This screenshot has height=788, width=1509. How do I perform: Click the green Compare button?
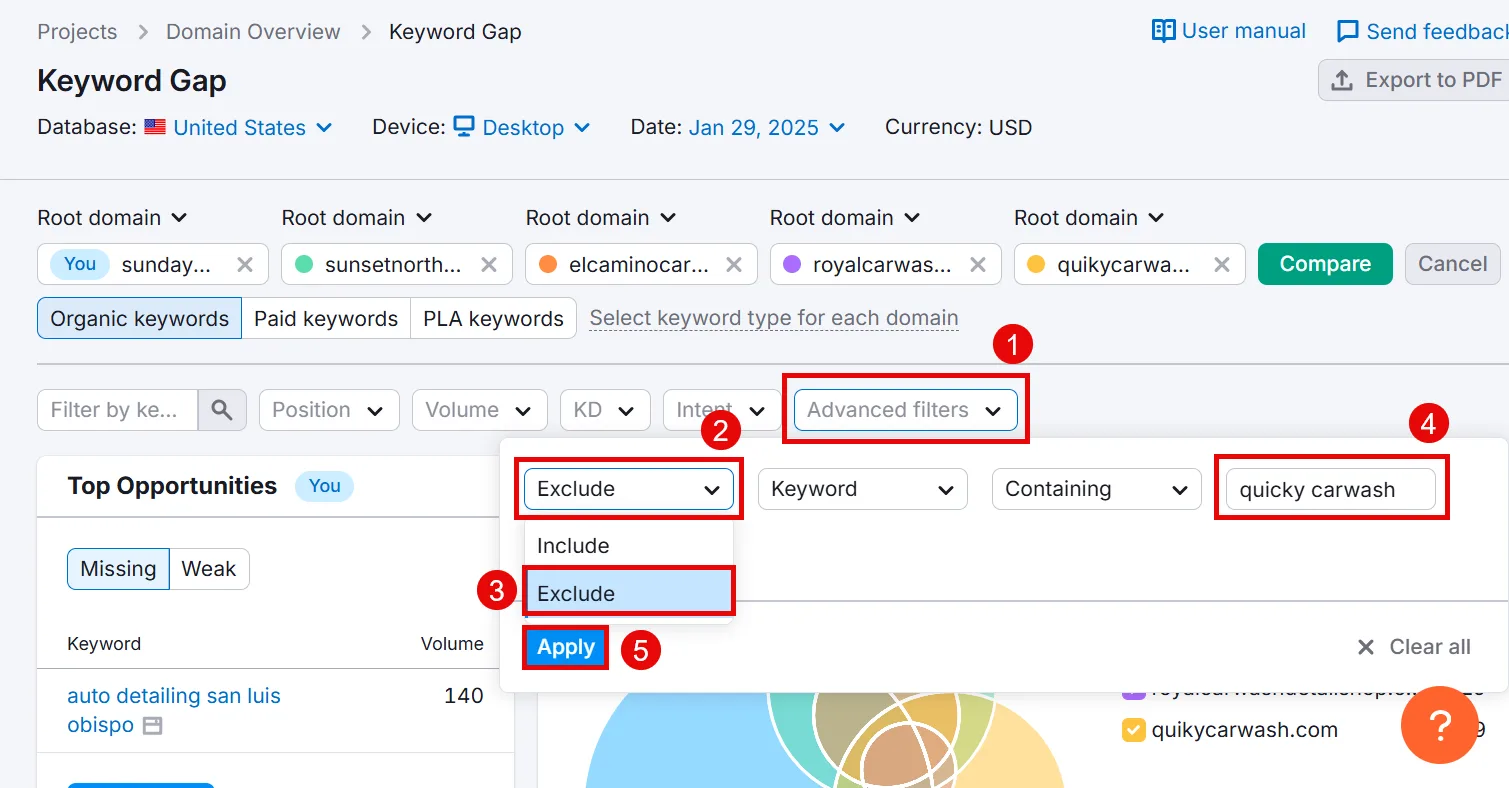pyautogui.click(x=1325, y=264)
